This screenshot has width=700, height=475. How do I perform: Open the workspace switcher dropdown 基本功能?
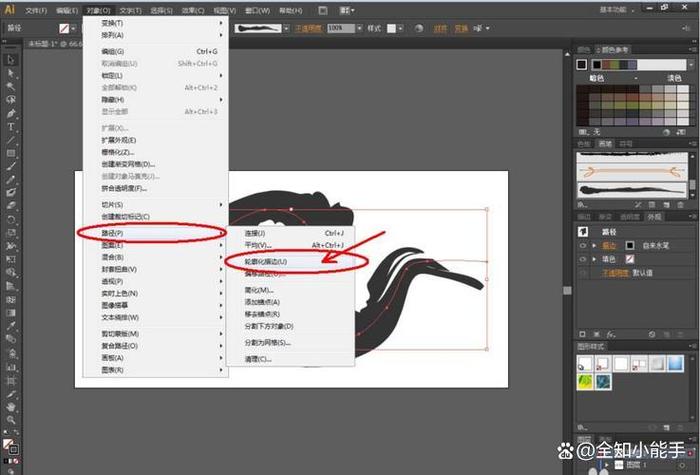616,9
